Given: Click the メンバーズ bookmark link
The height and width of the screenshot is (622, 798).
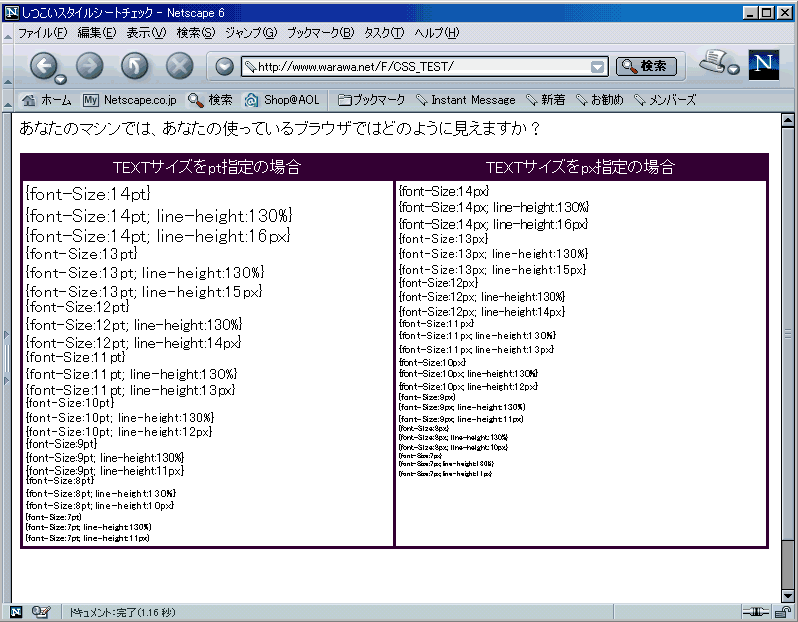Looking at the screenshot, I should (x=665, y=100).
